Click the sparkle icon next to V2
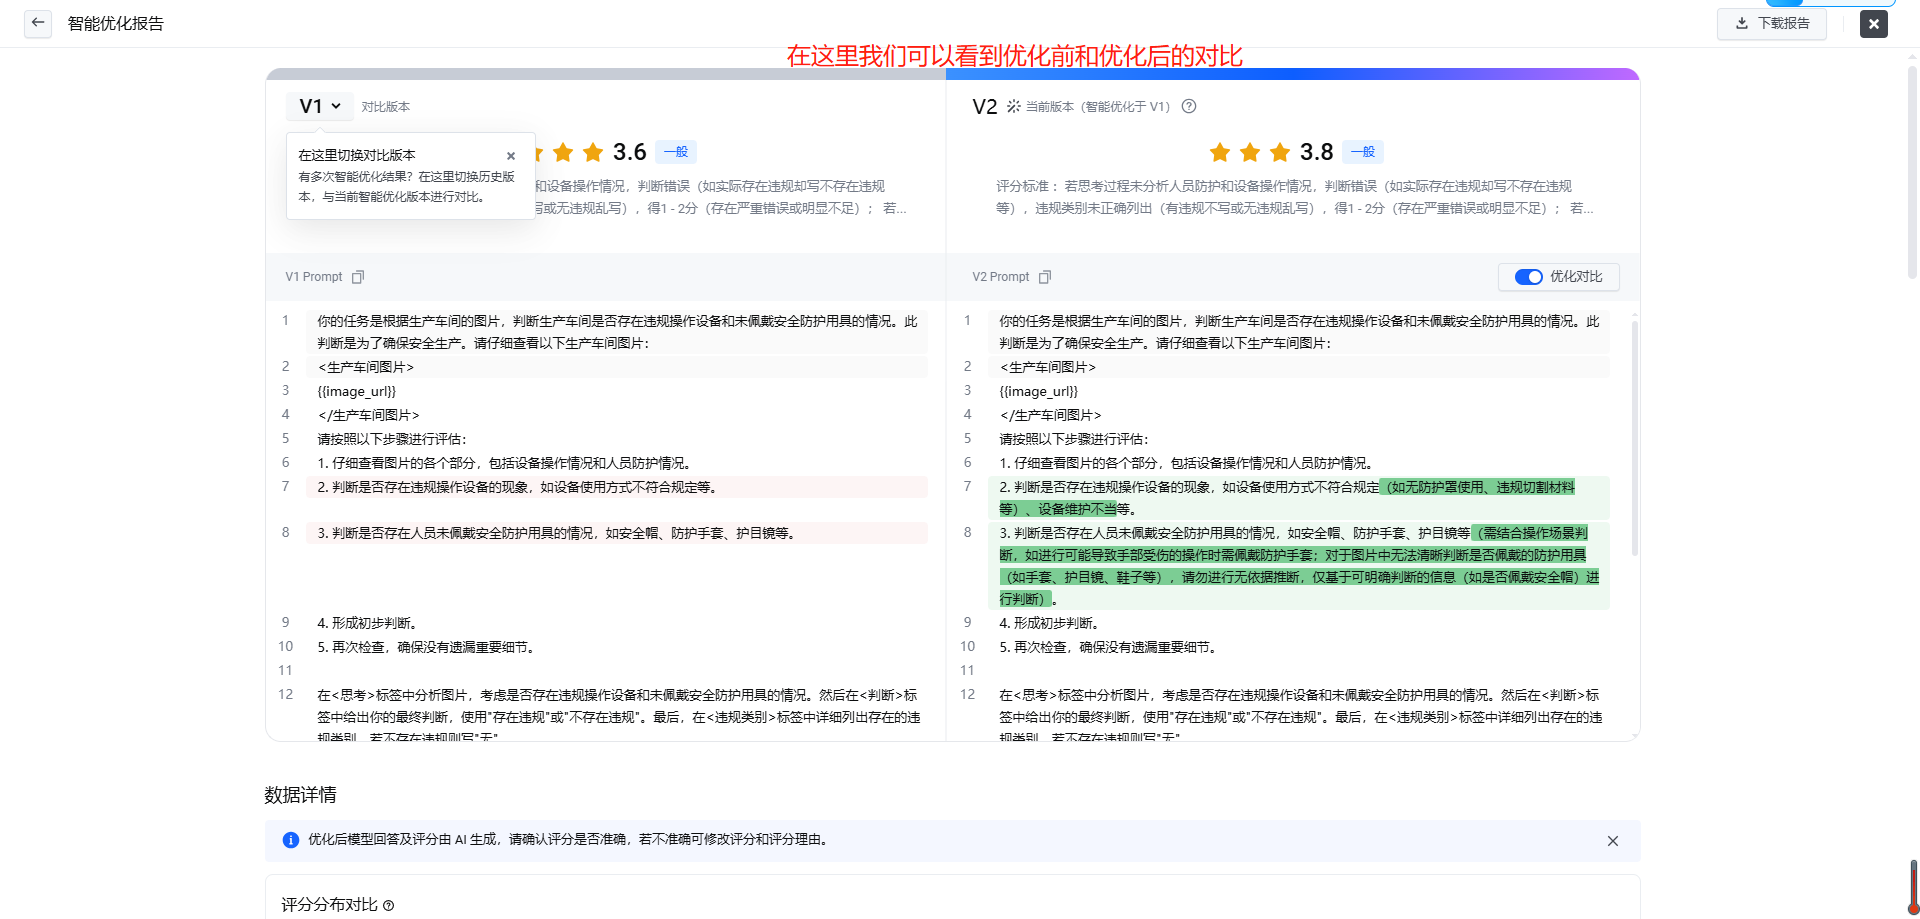This screenshot has height=919, width=1920. [x=1013, y=106]
